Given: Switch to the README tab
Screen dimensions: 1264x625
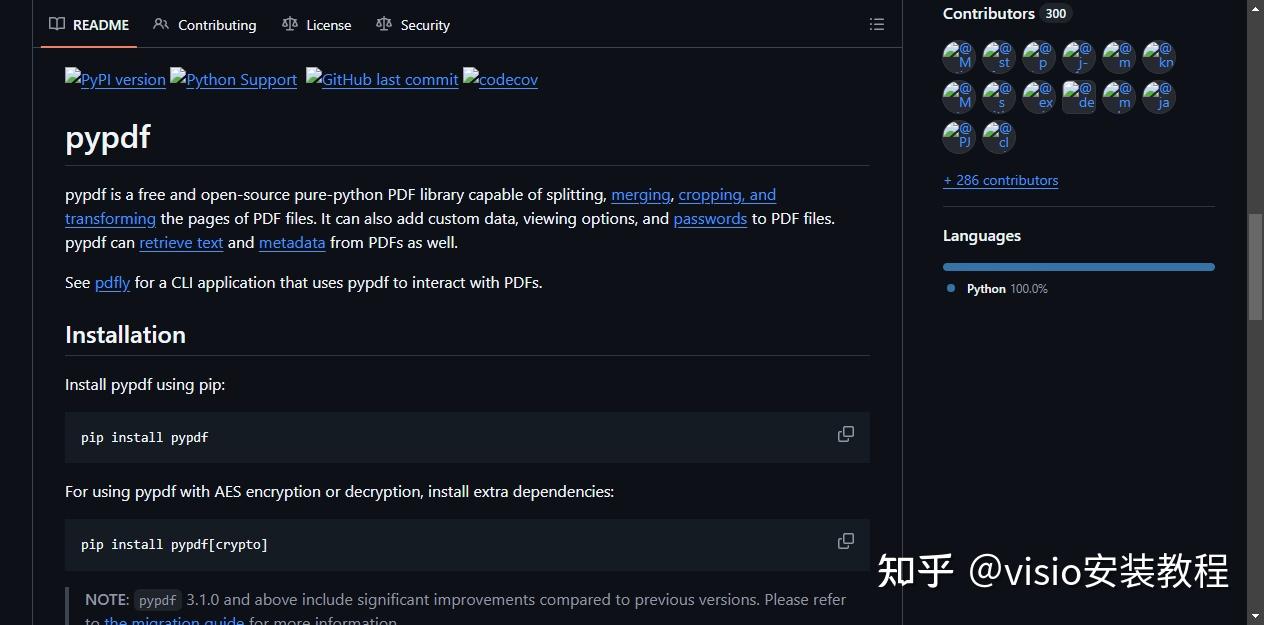Looking at the screenshot, I should (x=89, y=25).
